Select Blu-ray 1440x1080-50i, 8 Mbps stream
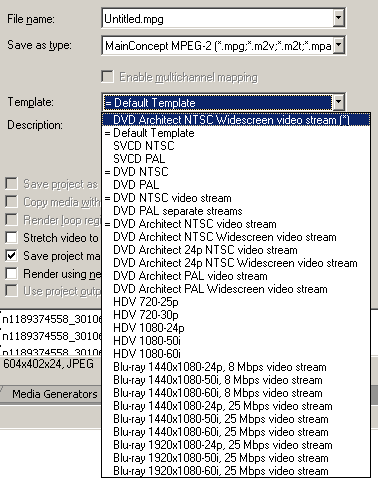The height and width of the screenshot is (480, 378). pos(236,380)
